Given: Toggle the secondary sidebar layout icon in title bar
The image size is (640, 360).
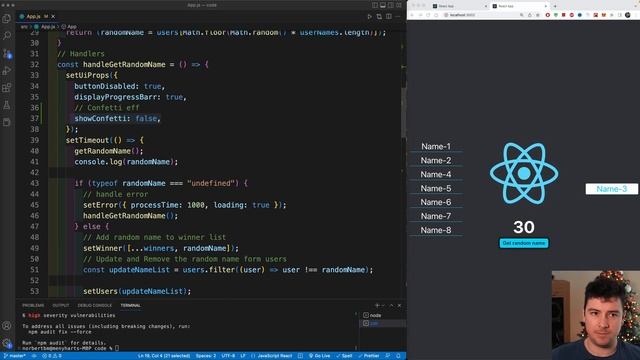Looking at the screenshot, I should (391, 5).
